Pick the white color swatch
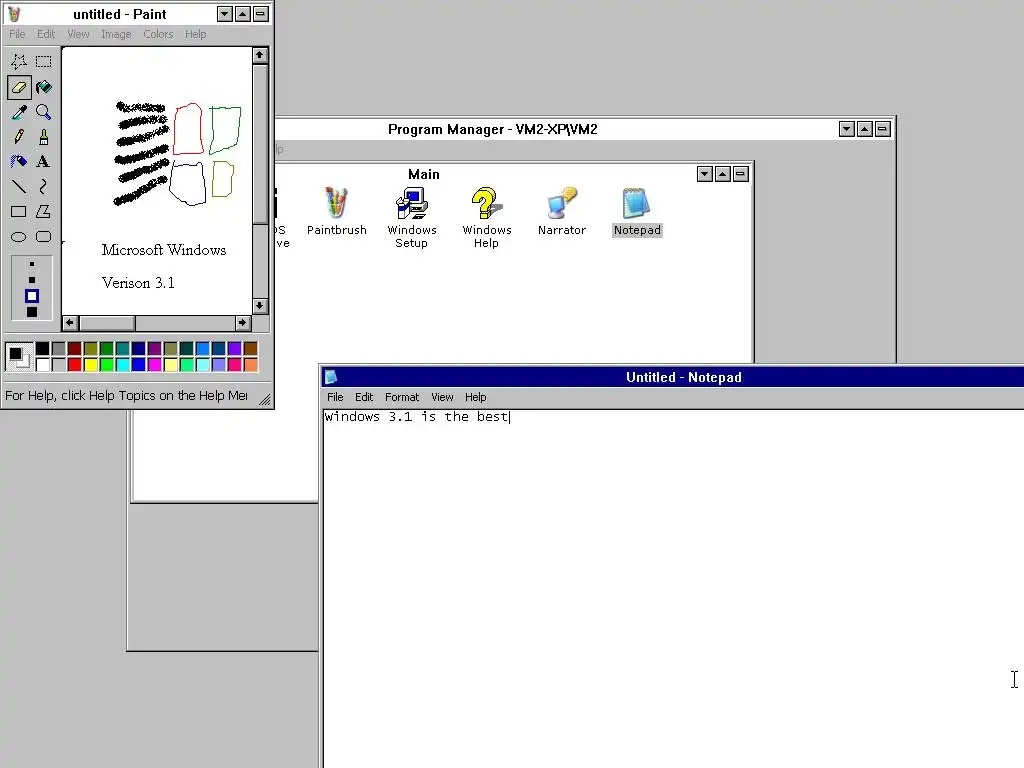This screenshot has height=768, width=1024. click(42, 364)
